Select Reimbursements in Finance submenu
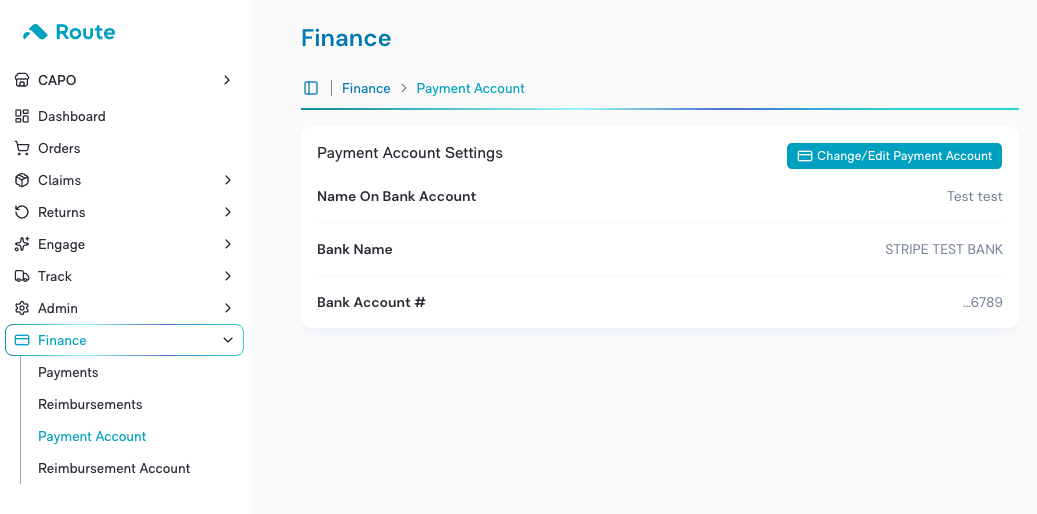 [x=90, y=404]
